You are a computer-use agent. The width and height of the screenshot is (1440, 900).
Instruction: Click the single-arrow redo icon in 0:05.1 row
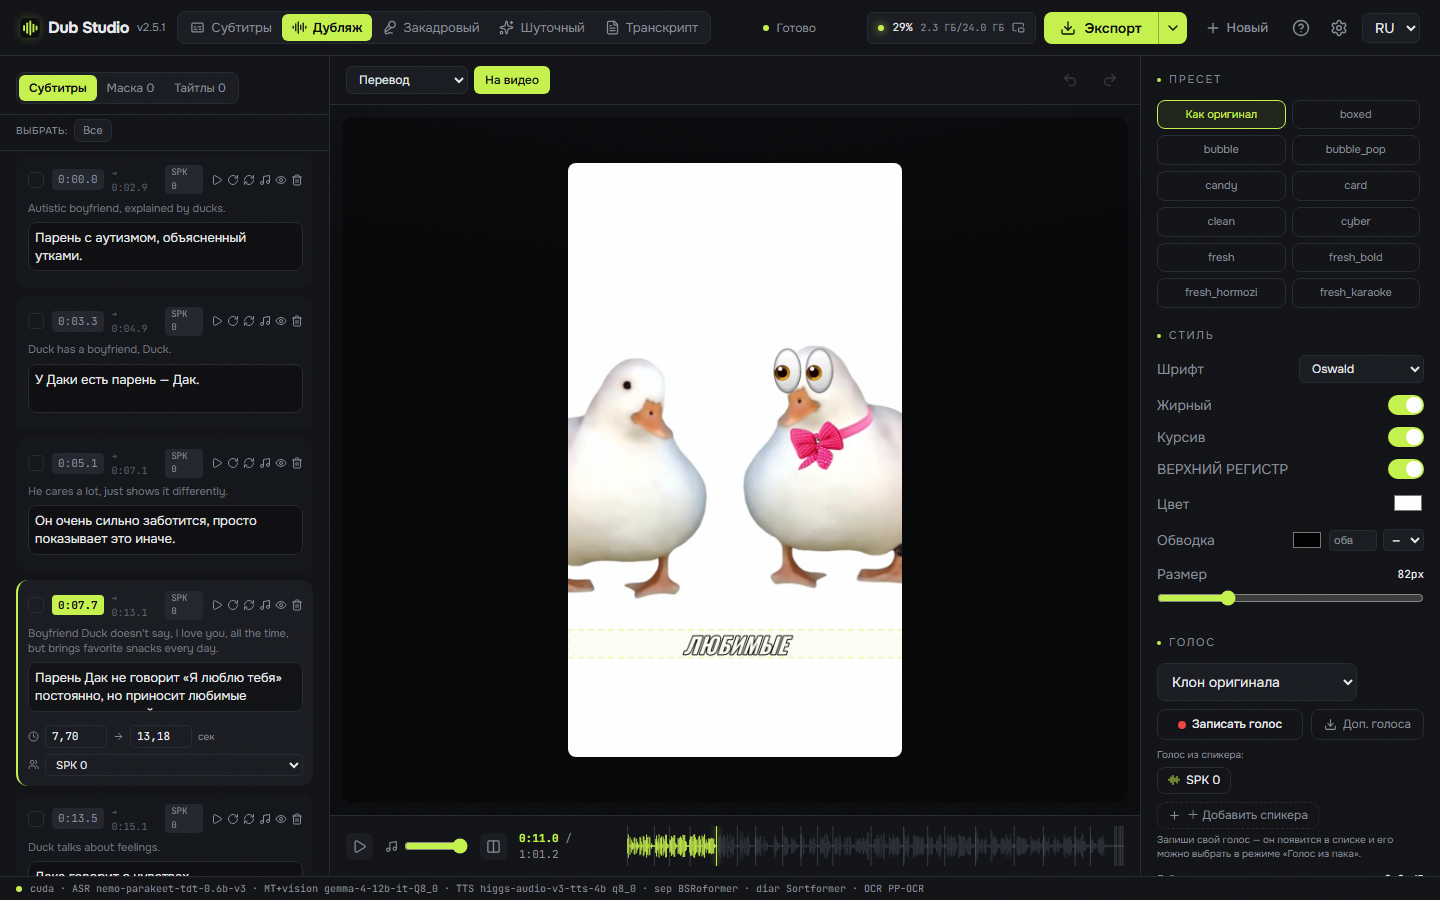click(233, 463)
